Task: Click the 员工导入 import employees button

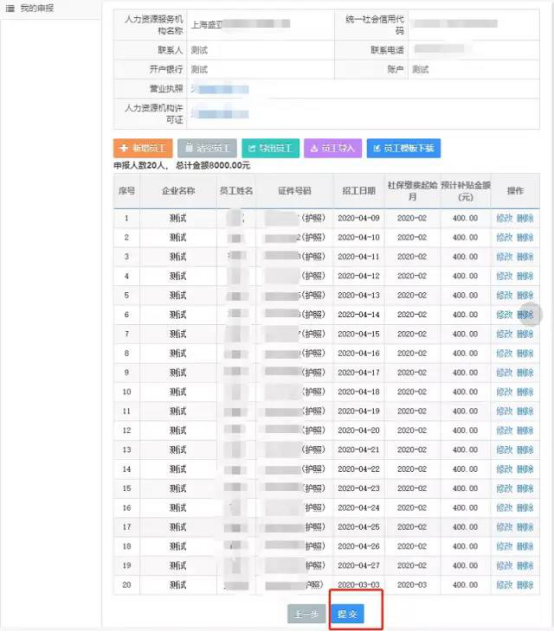Action: pos(333,148)
